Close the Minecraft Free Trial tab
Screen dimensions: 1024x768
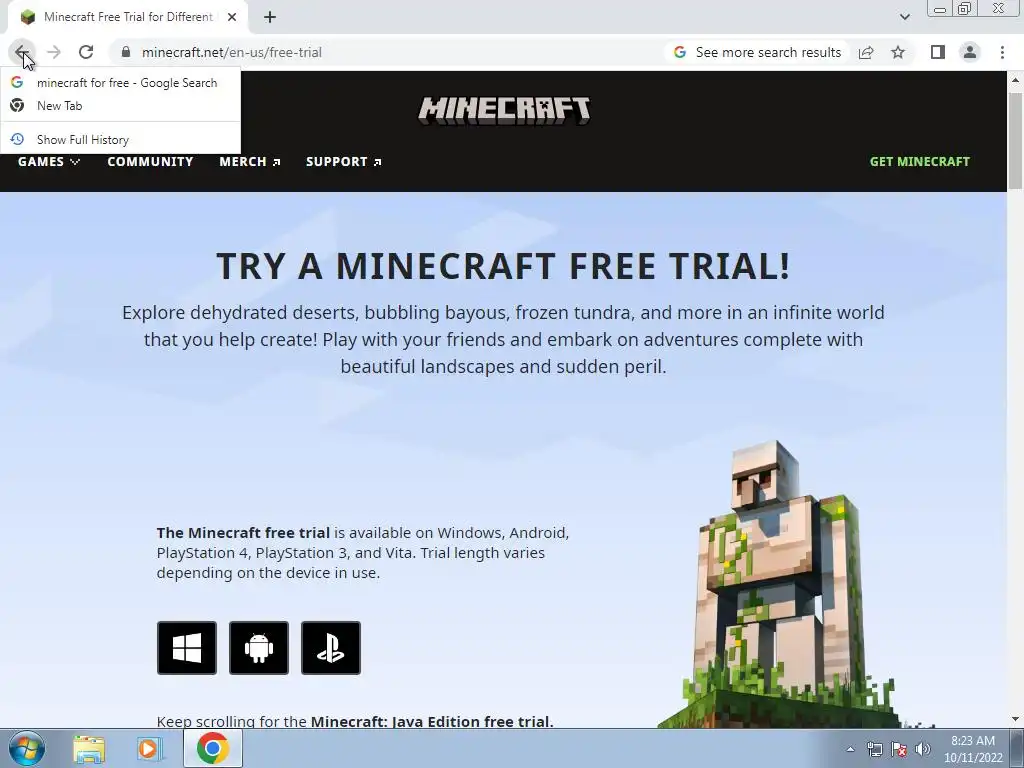click(x=232, y=17)
